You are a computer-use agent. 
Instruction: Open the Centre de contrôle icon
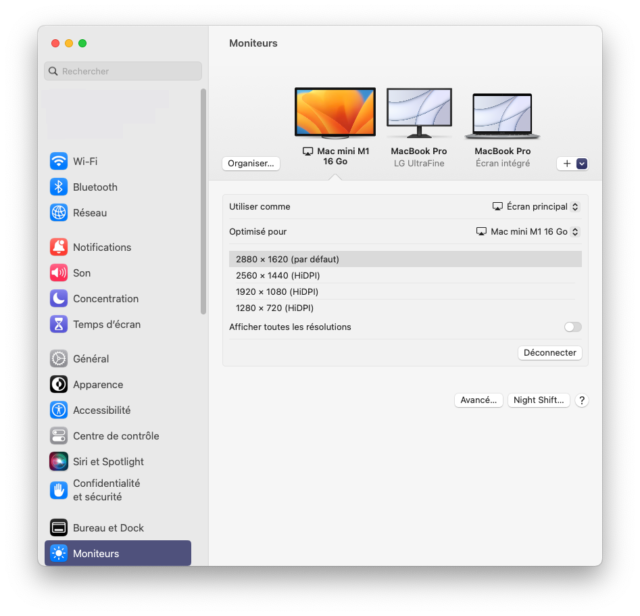click(59, 436)
